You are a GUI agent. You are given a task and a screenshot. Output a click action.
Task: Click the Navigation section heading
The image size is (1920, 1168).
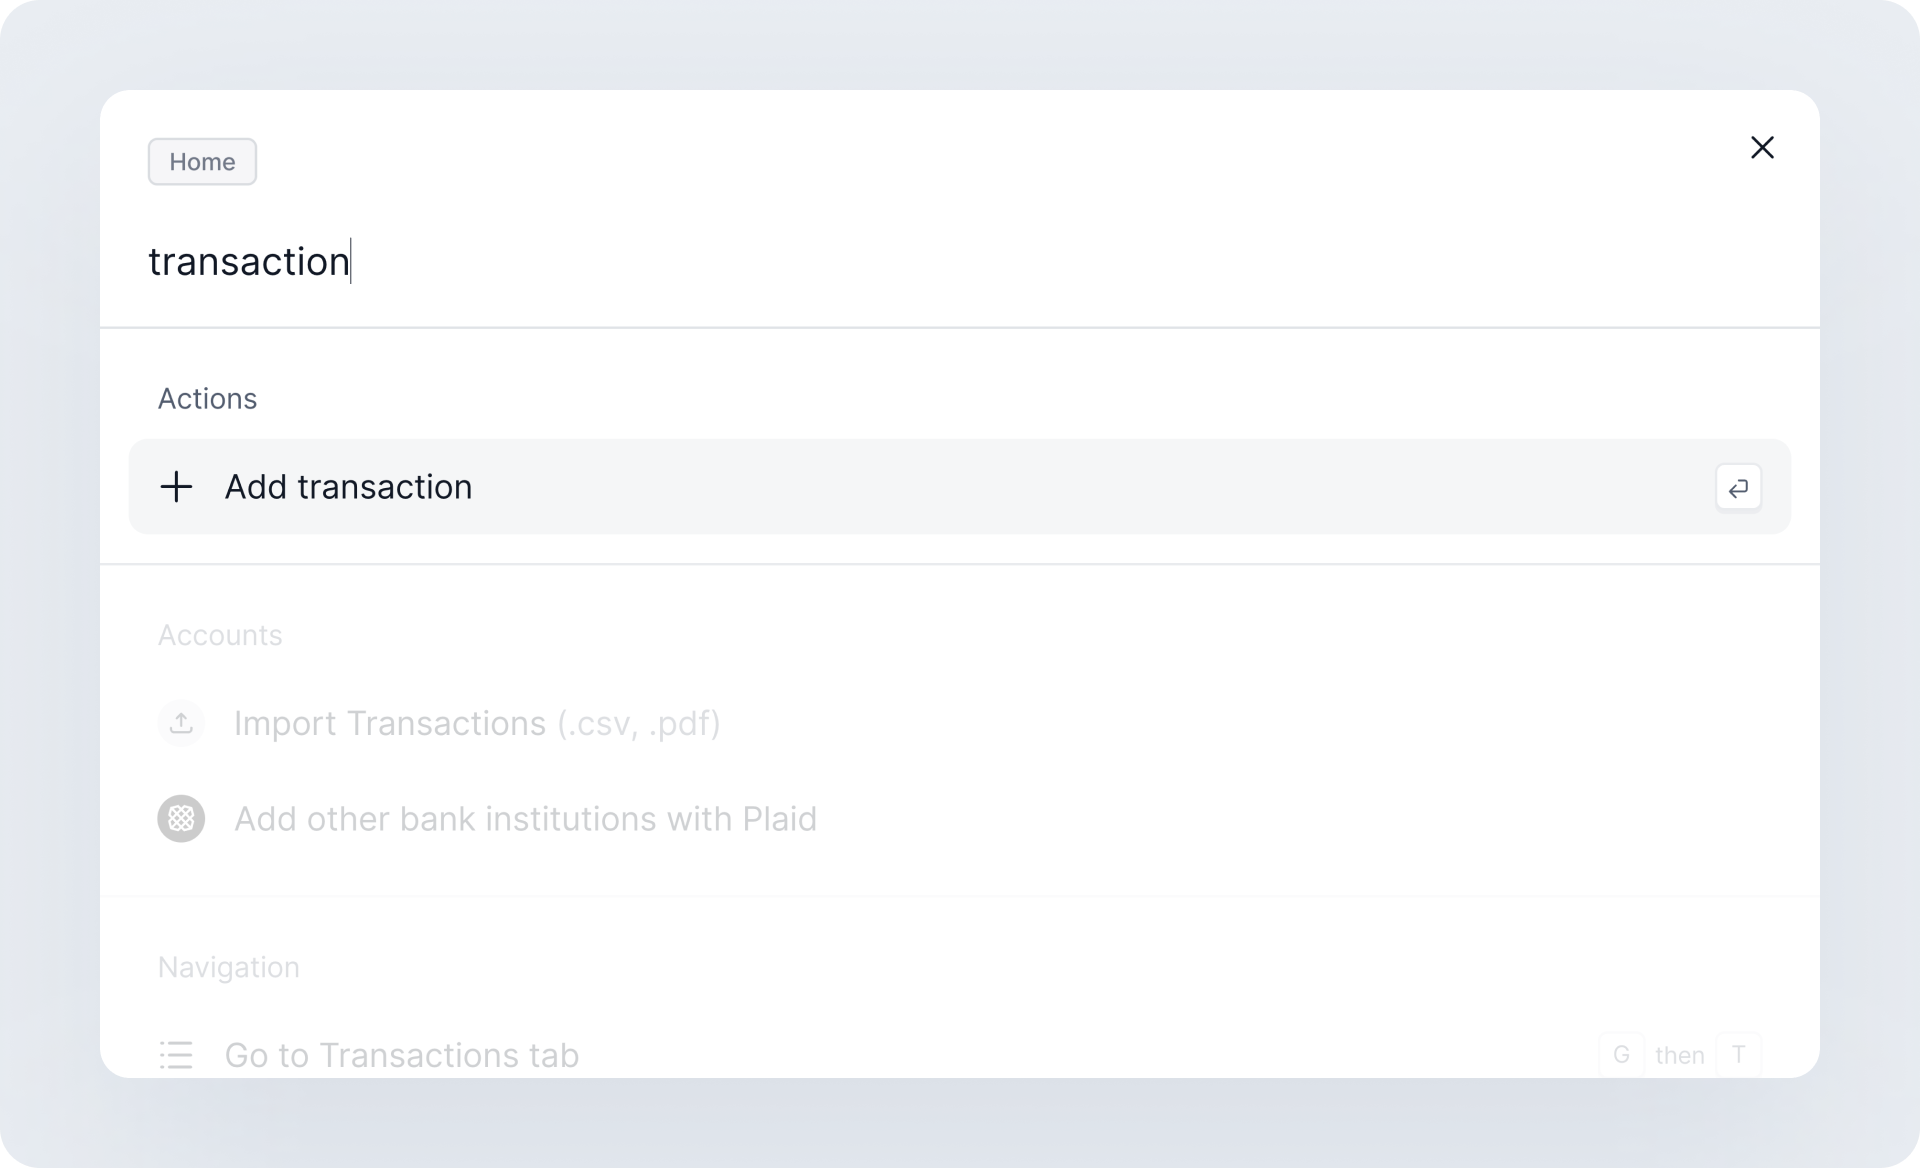point(228,967)
